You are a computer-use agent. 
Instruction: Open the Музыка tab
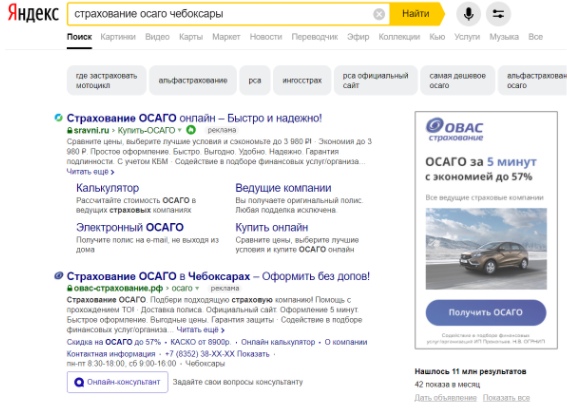504,37
